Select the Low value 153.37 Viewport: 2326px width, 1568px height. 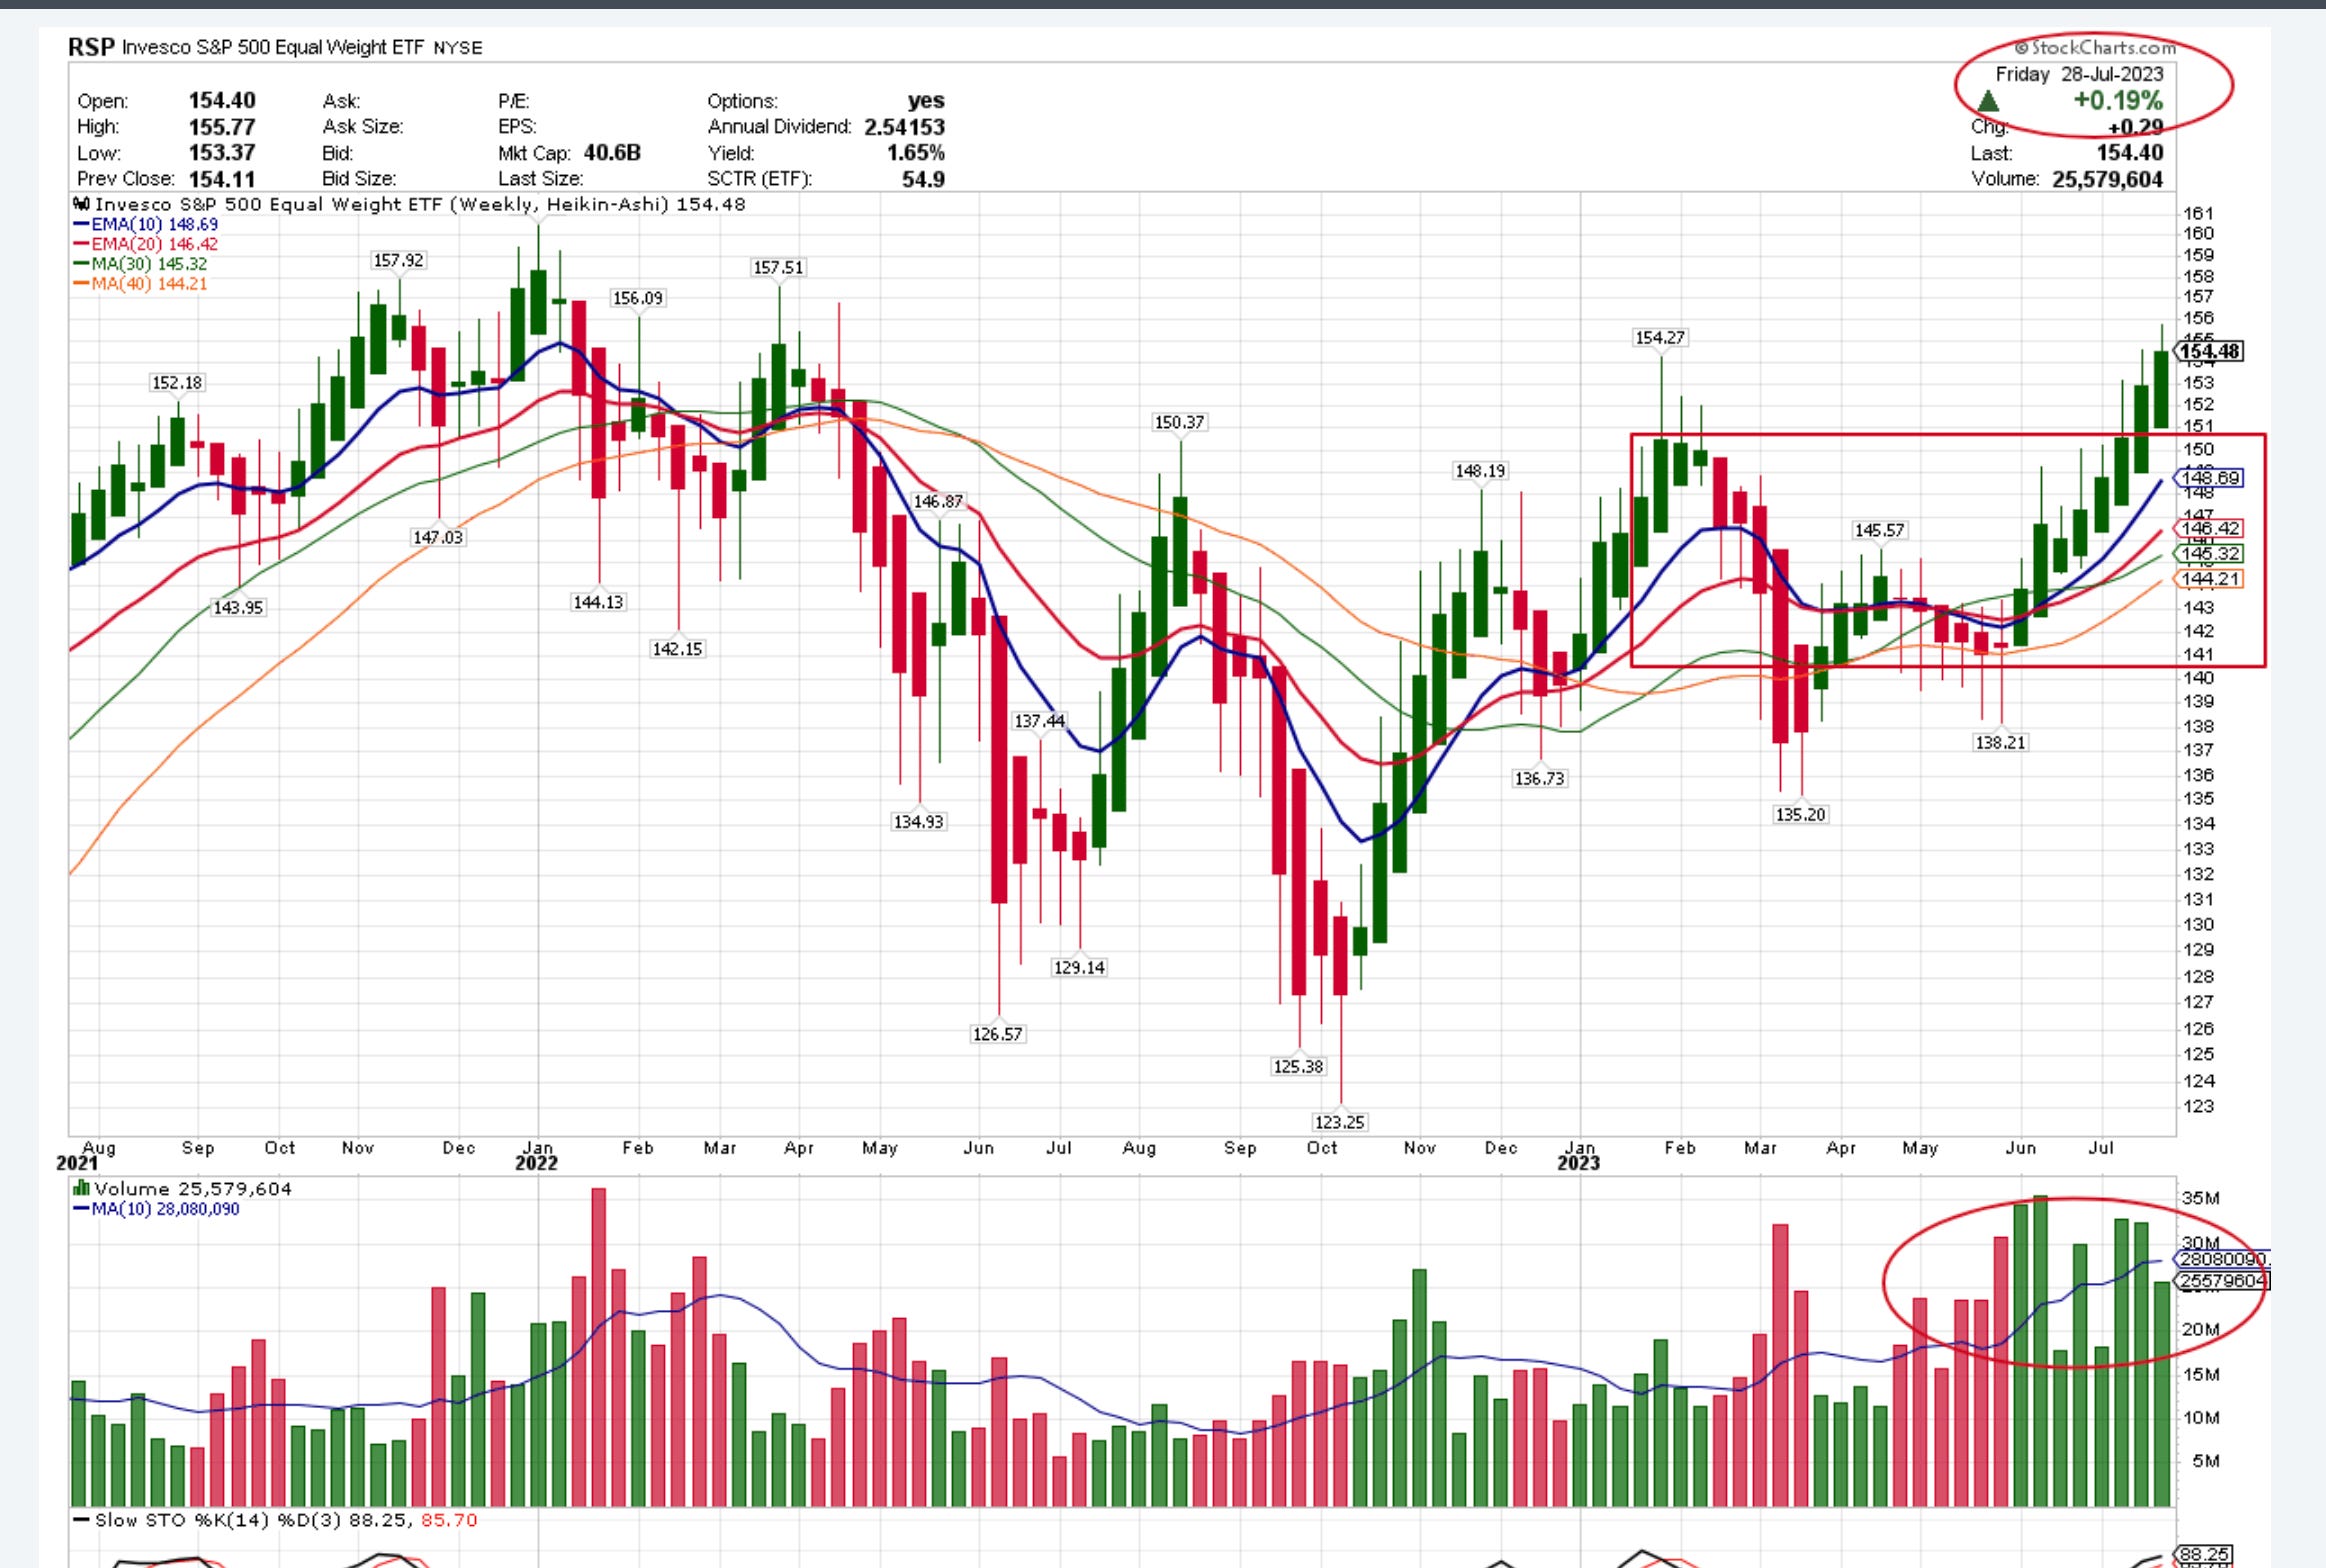pos(222,153)
